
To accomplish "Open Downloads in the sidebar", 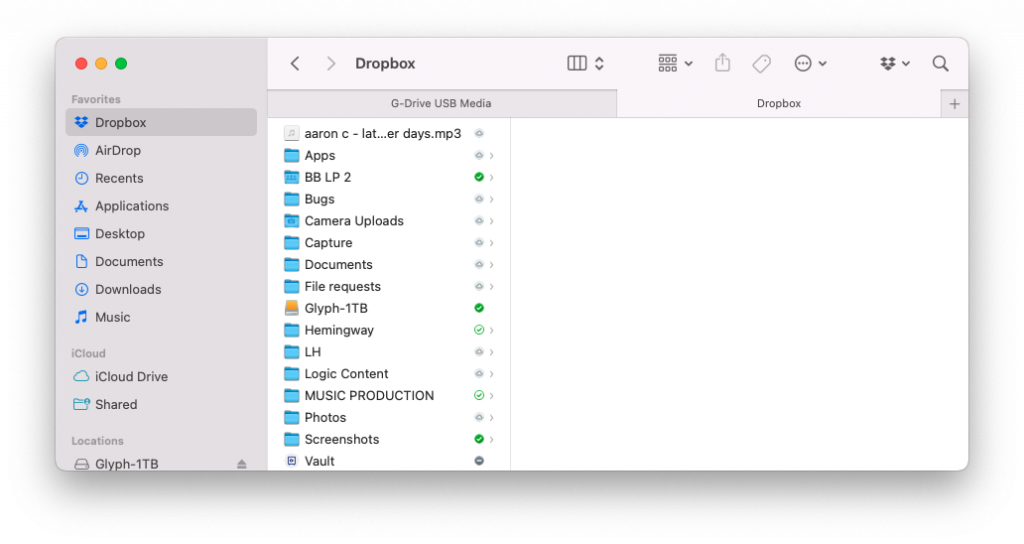I will click(x=161, y=289).
